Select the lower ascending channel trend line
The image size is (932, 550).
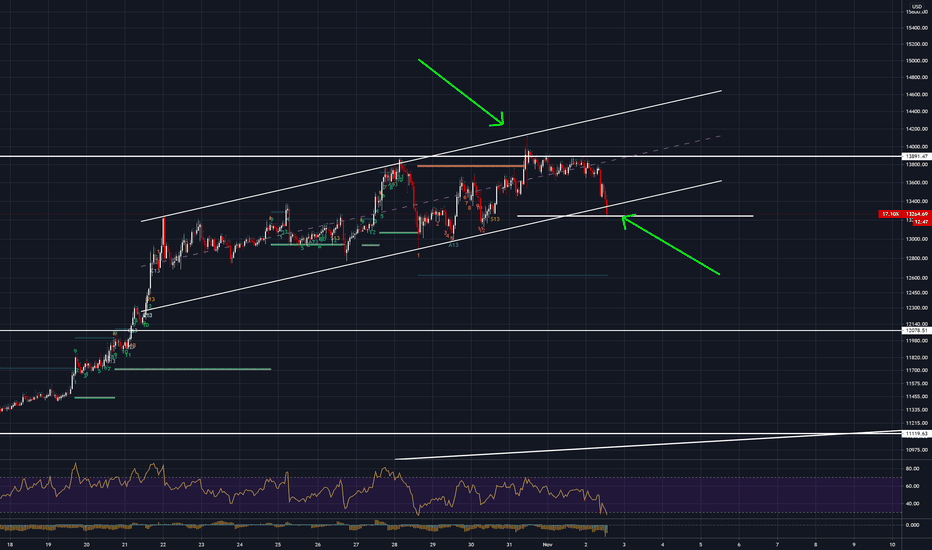coord(432,246)
